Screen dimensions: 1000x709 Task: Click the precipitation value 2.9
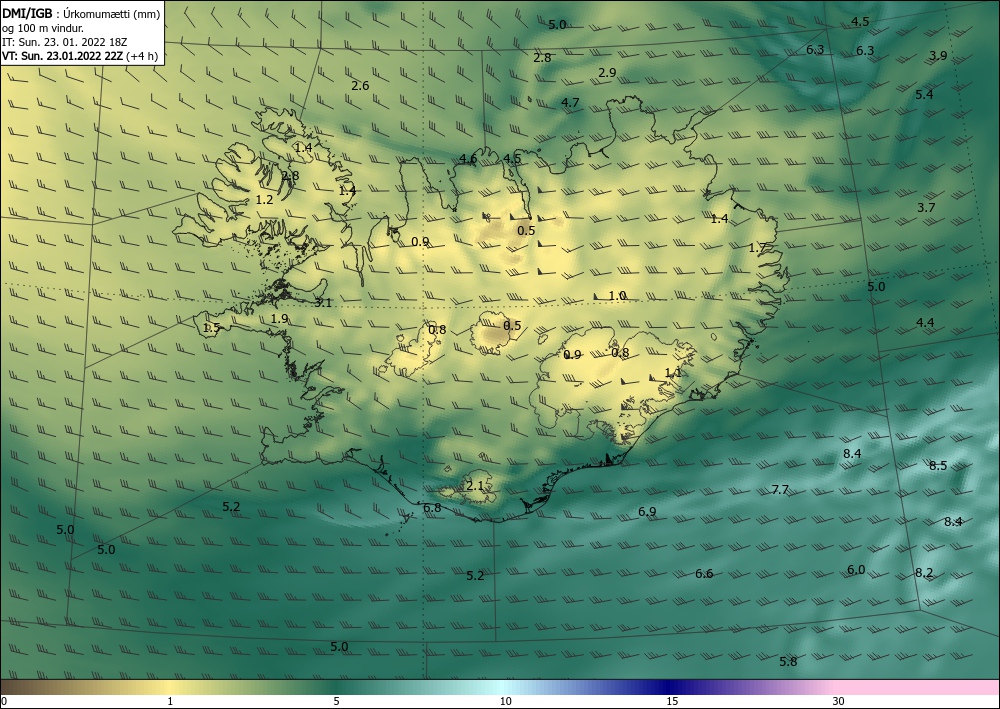click(607, 73)
